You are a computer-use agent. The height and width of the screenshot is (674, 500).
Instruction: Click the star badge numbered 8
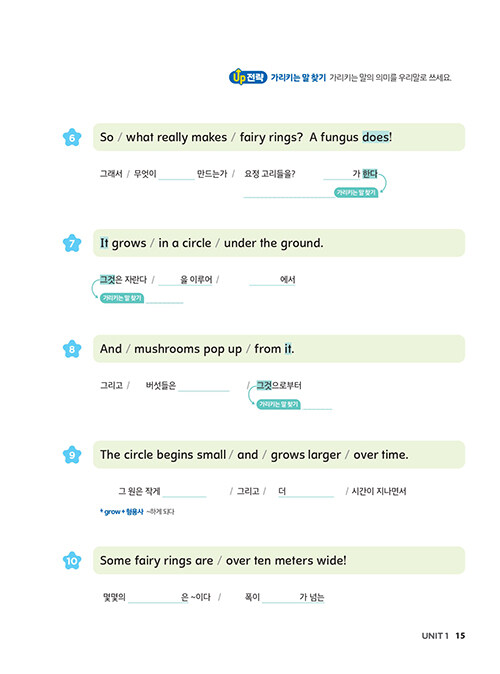click(72, 349)
